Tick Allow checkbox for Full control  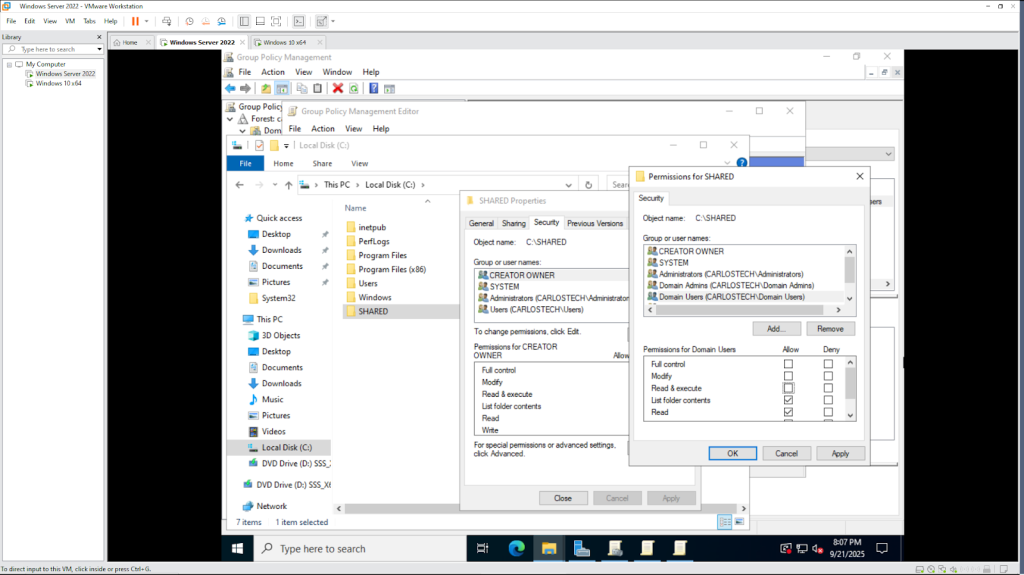pos(788,364)
